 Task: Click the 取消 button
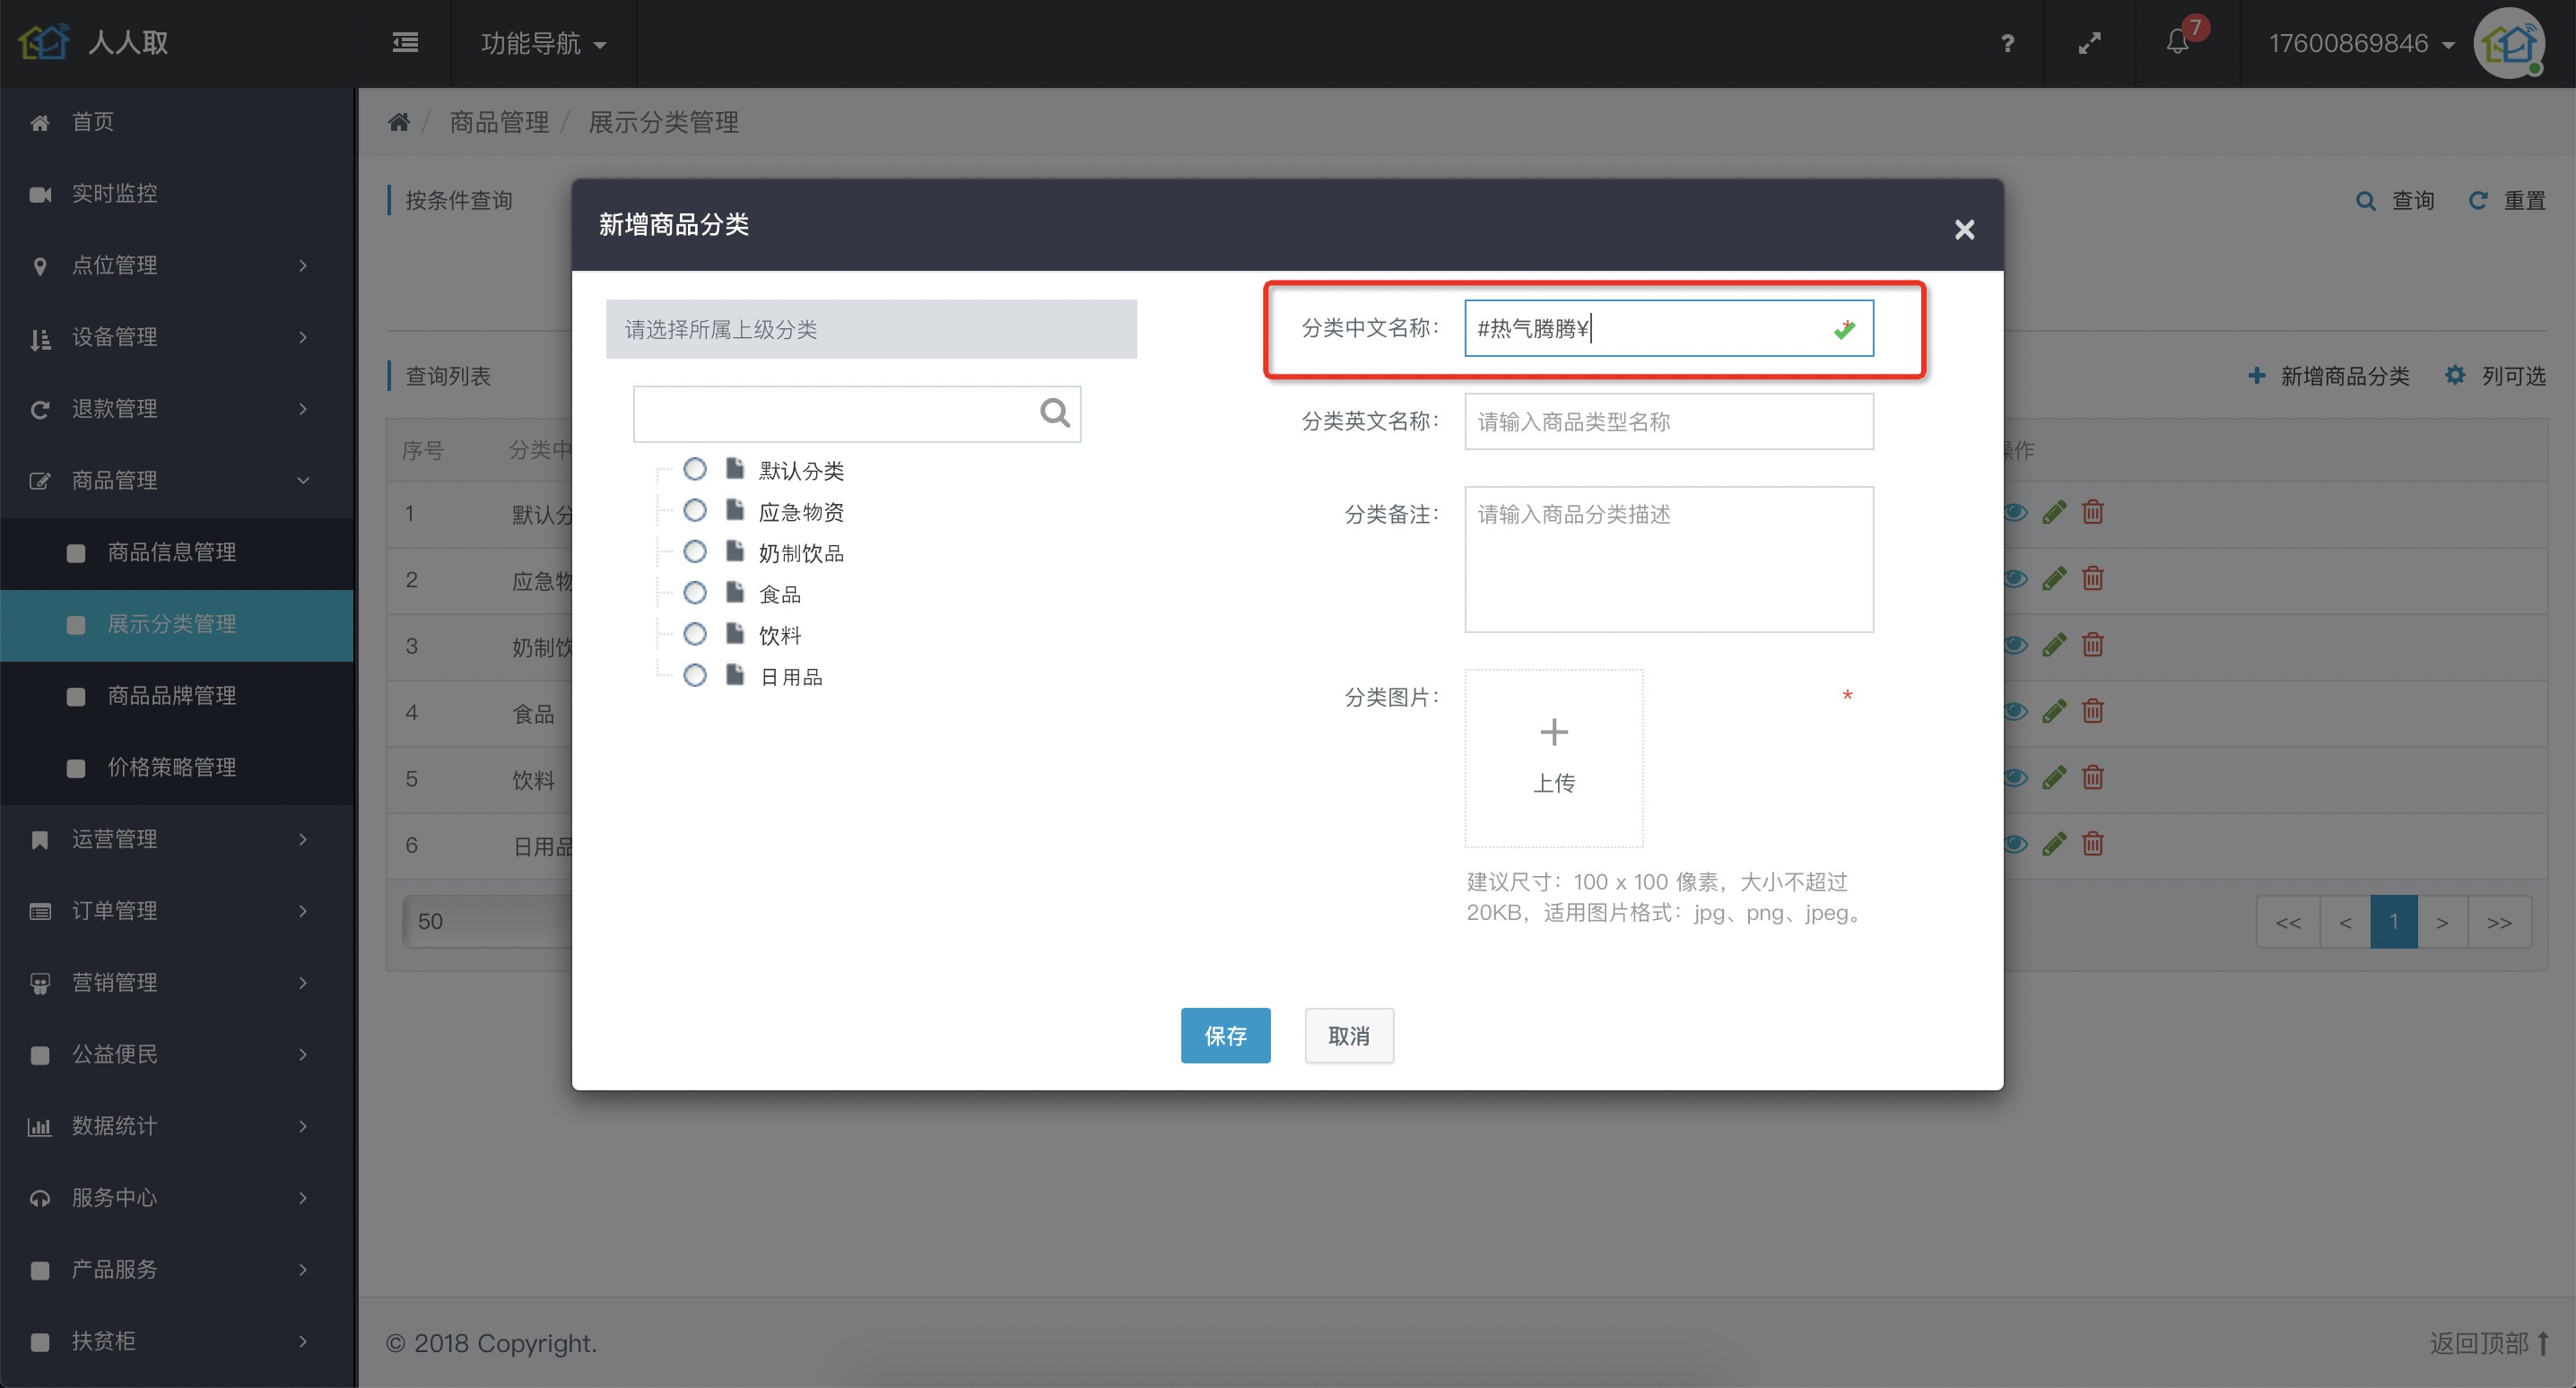[x=1348, y=1036]
